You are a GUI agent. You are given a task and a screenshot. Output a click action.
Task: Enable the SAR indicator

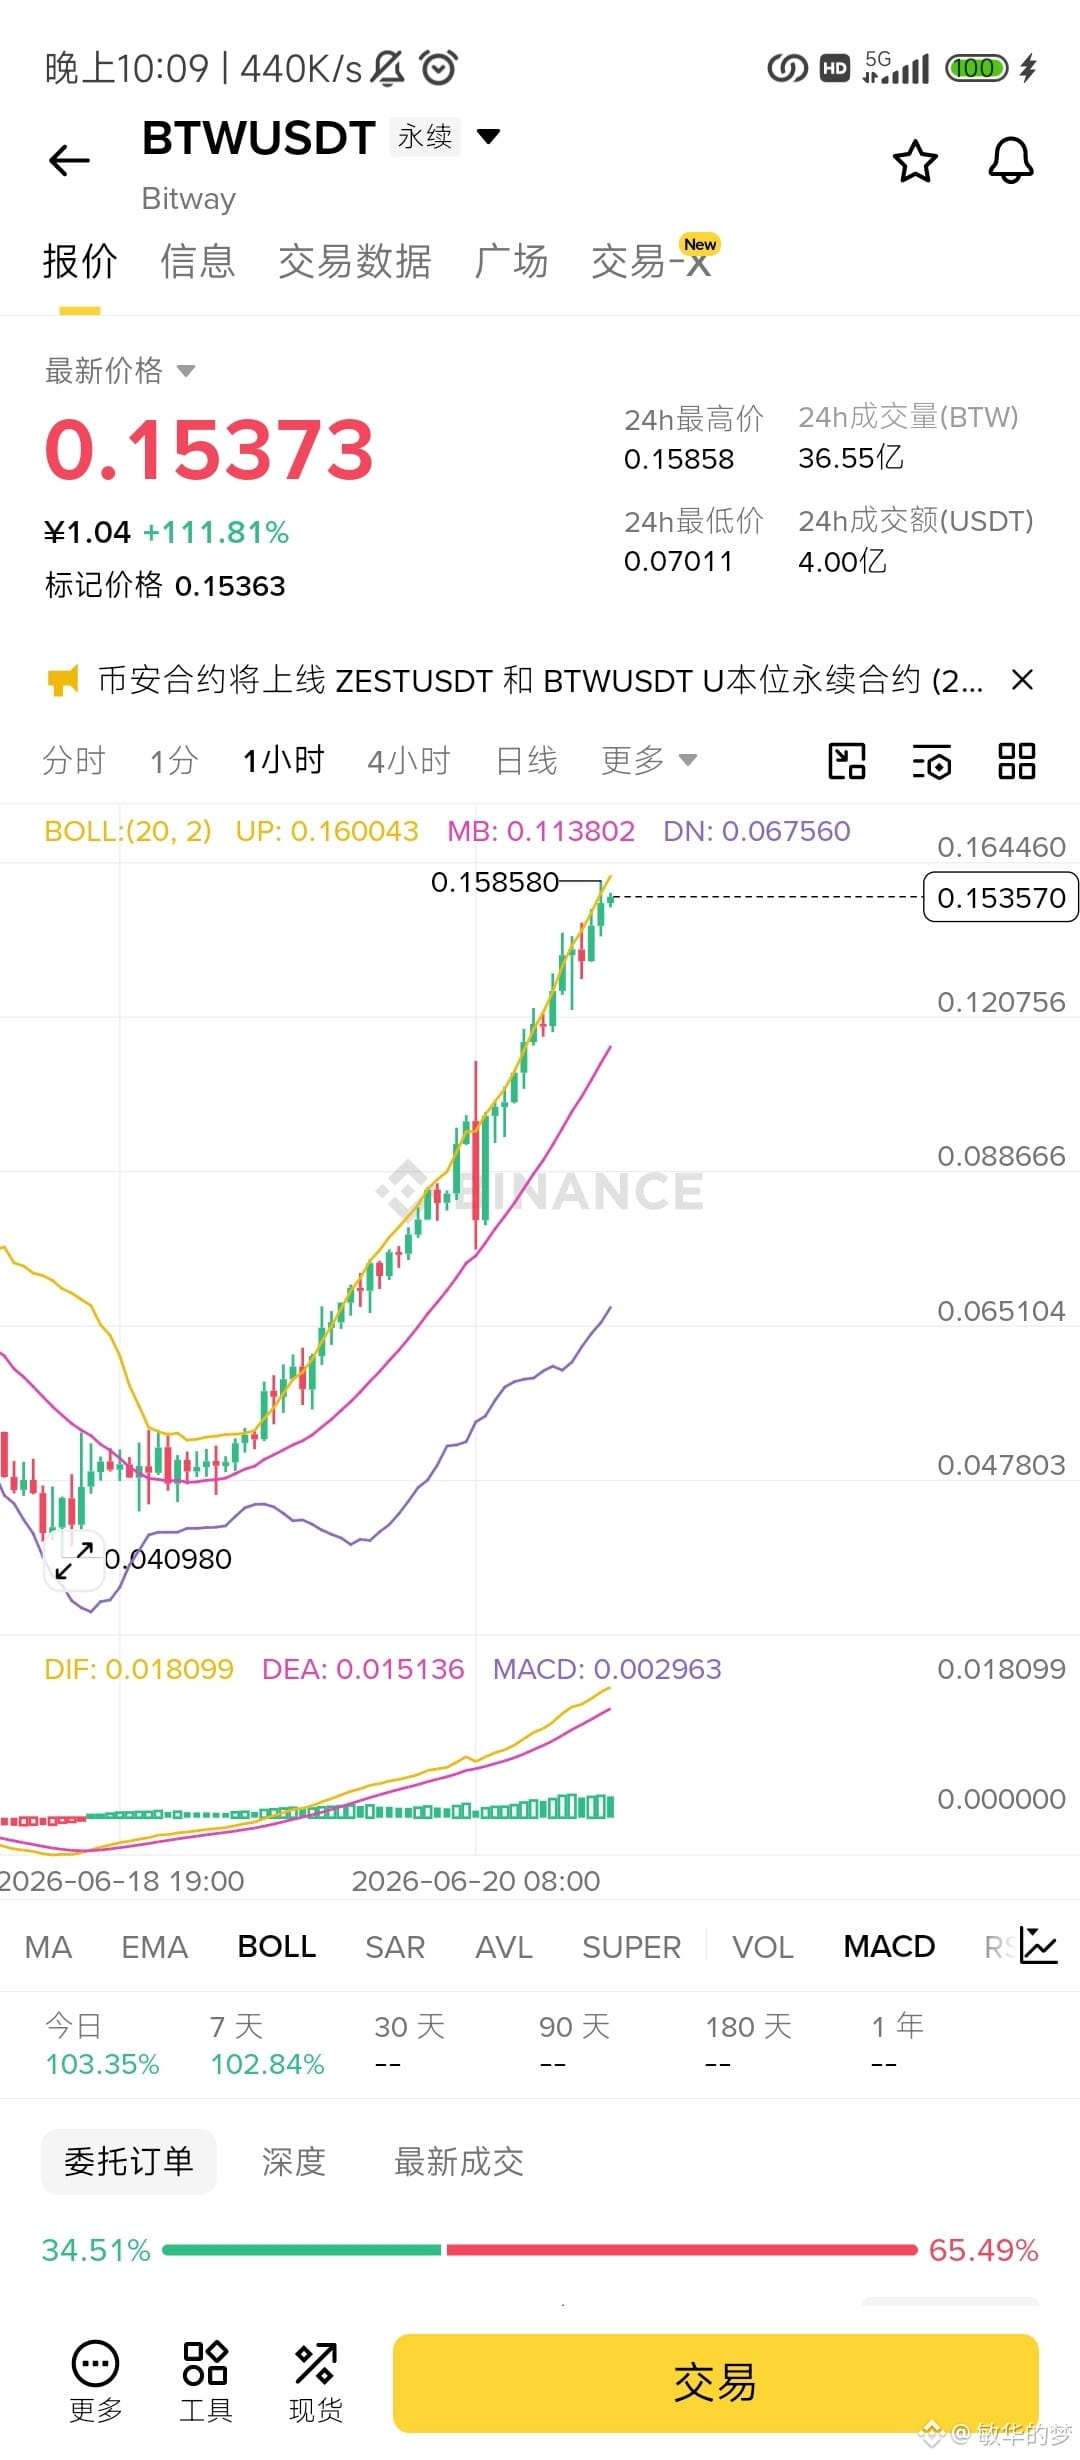pyautogui.click(x=395, y=1947)
